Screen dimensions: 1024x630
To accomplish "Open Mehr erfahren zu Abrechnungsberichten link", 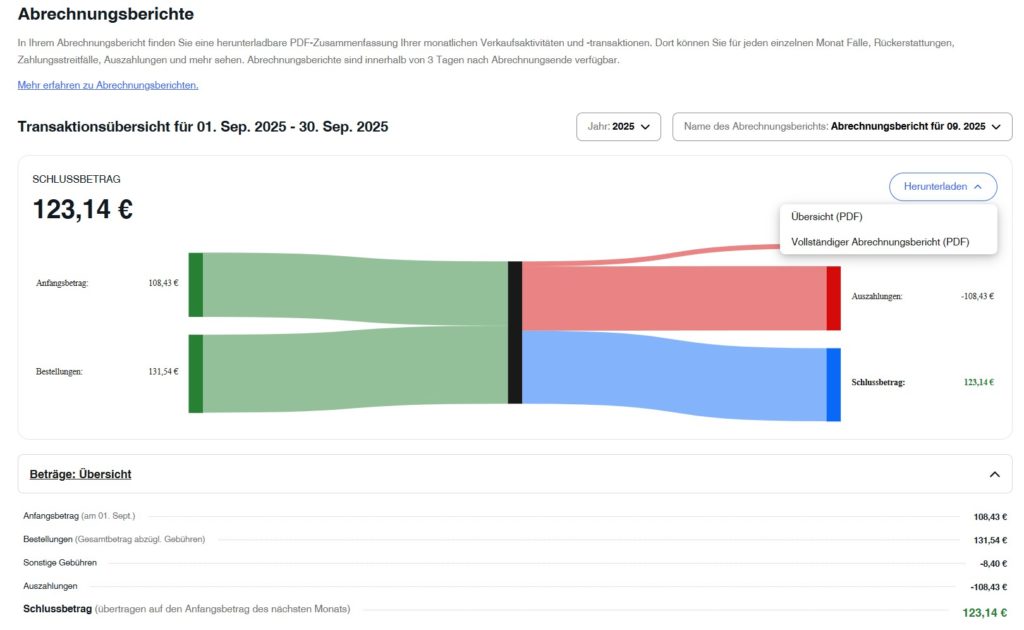I will point(108,85).
